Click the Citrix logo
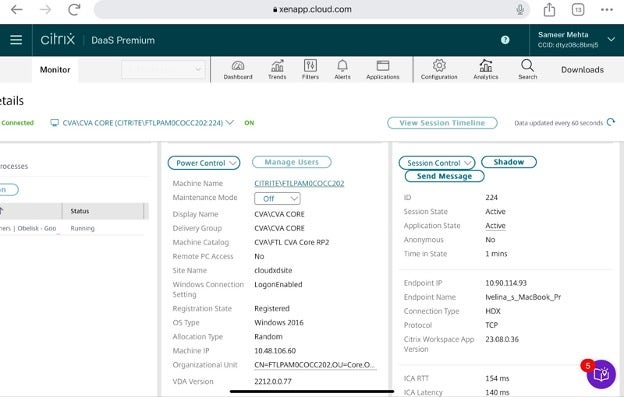Viewport: 624px width, 397px height. click(58, 39)
